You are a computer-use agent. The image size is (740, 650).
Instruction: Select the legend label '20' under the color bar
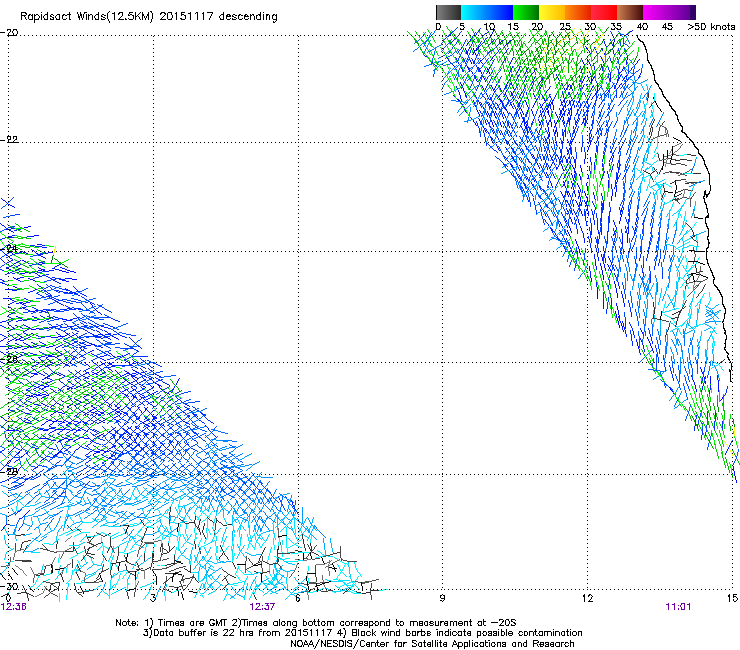coord(537,27)
